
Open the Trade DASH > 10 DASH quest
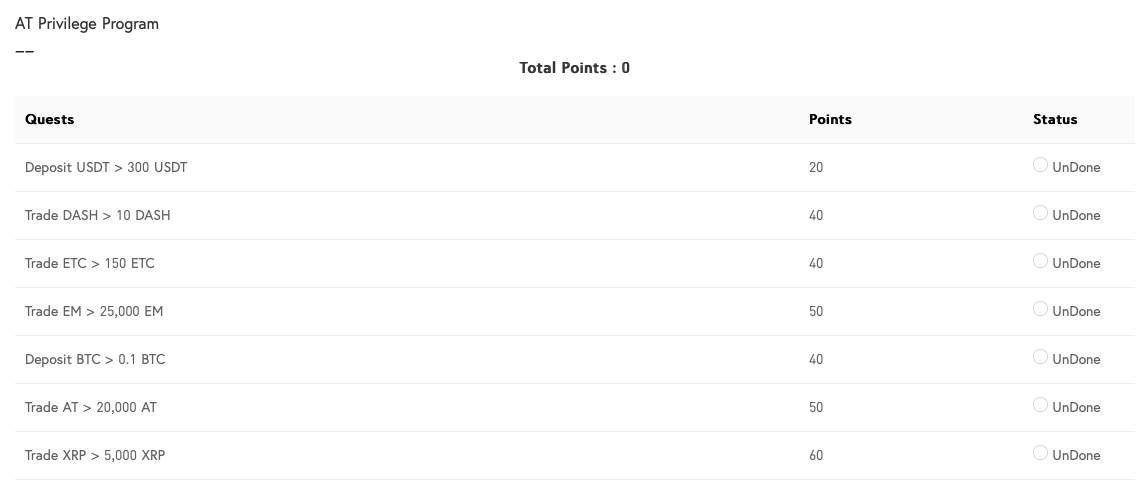[x=98, y=215]
